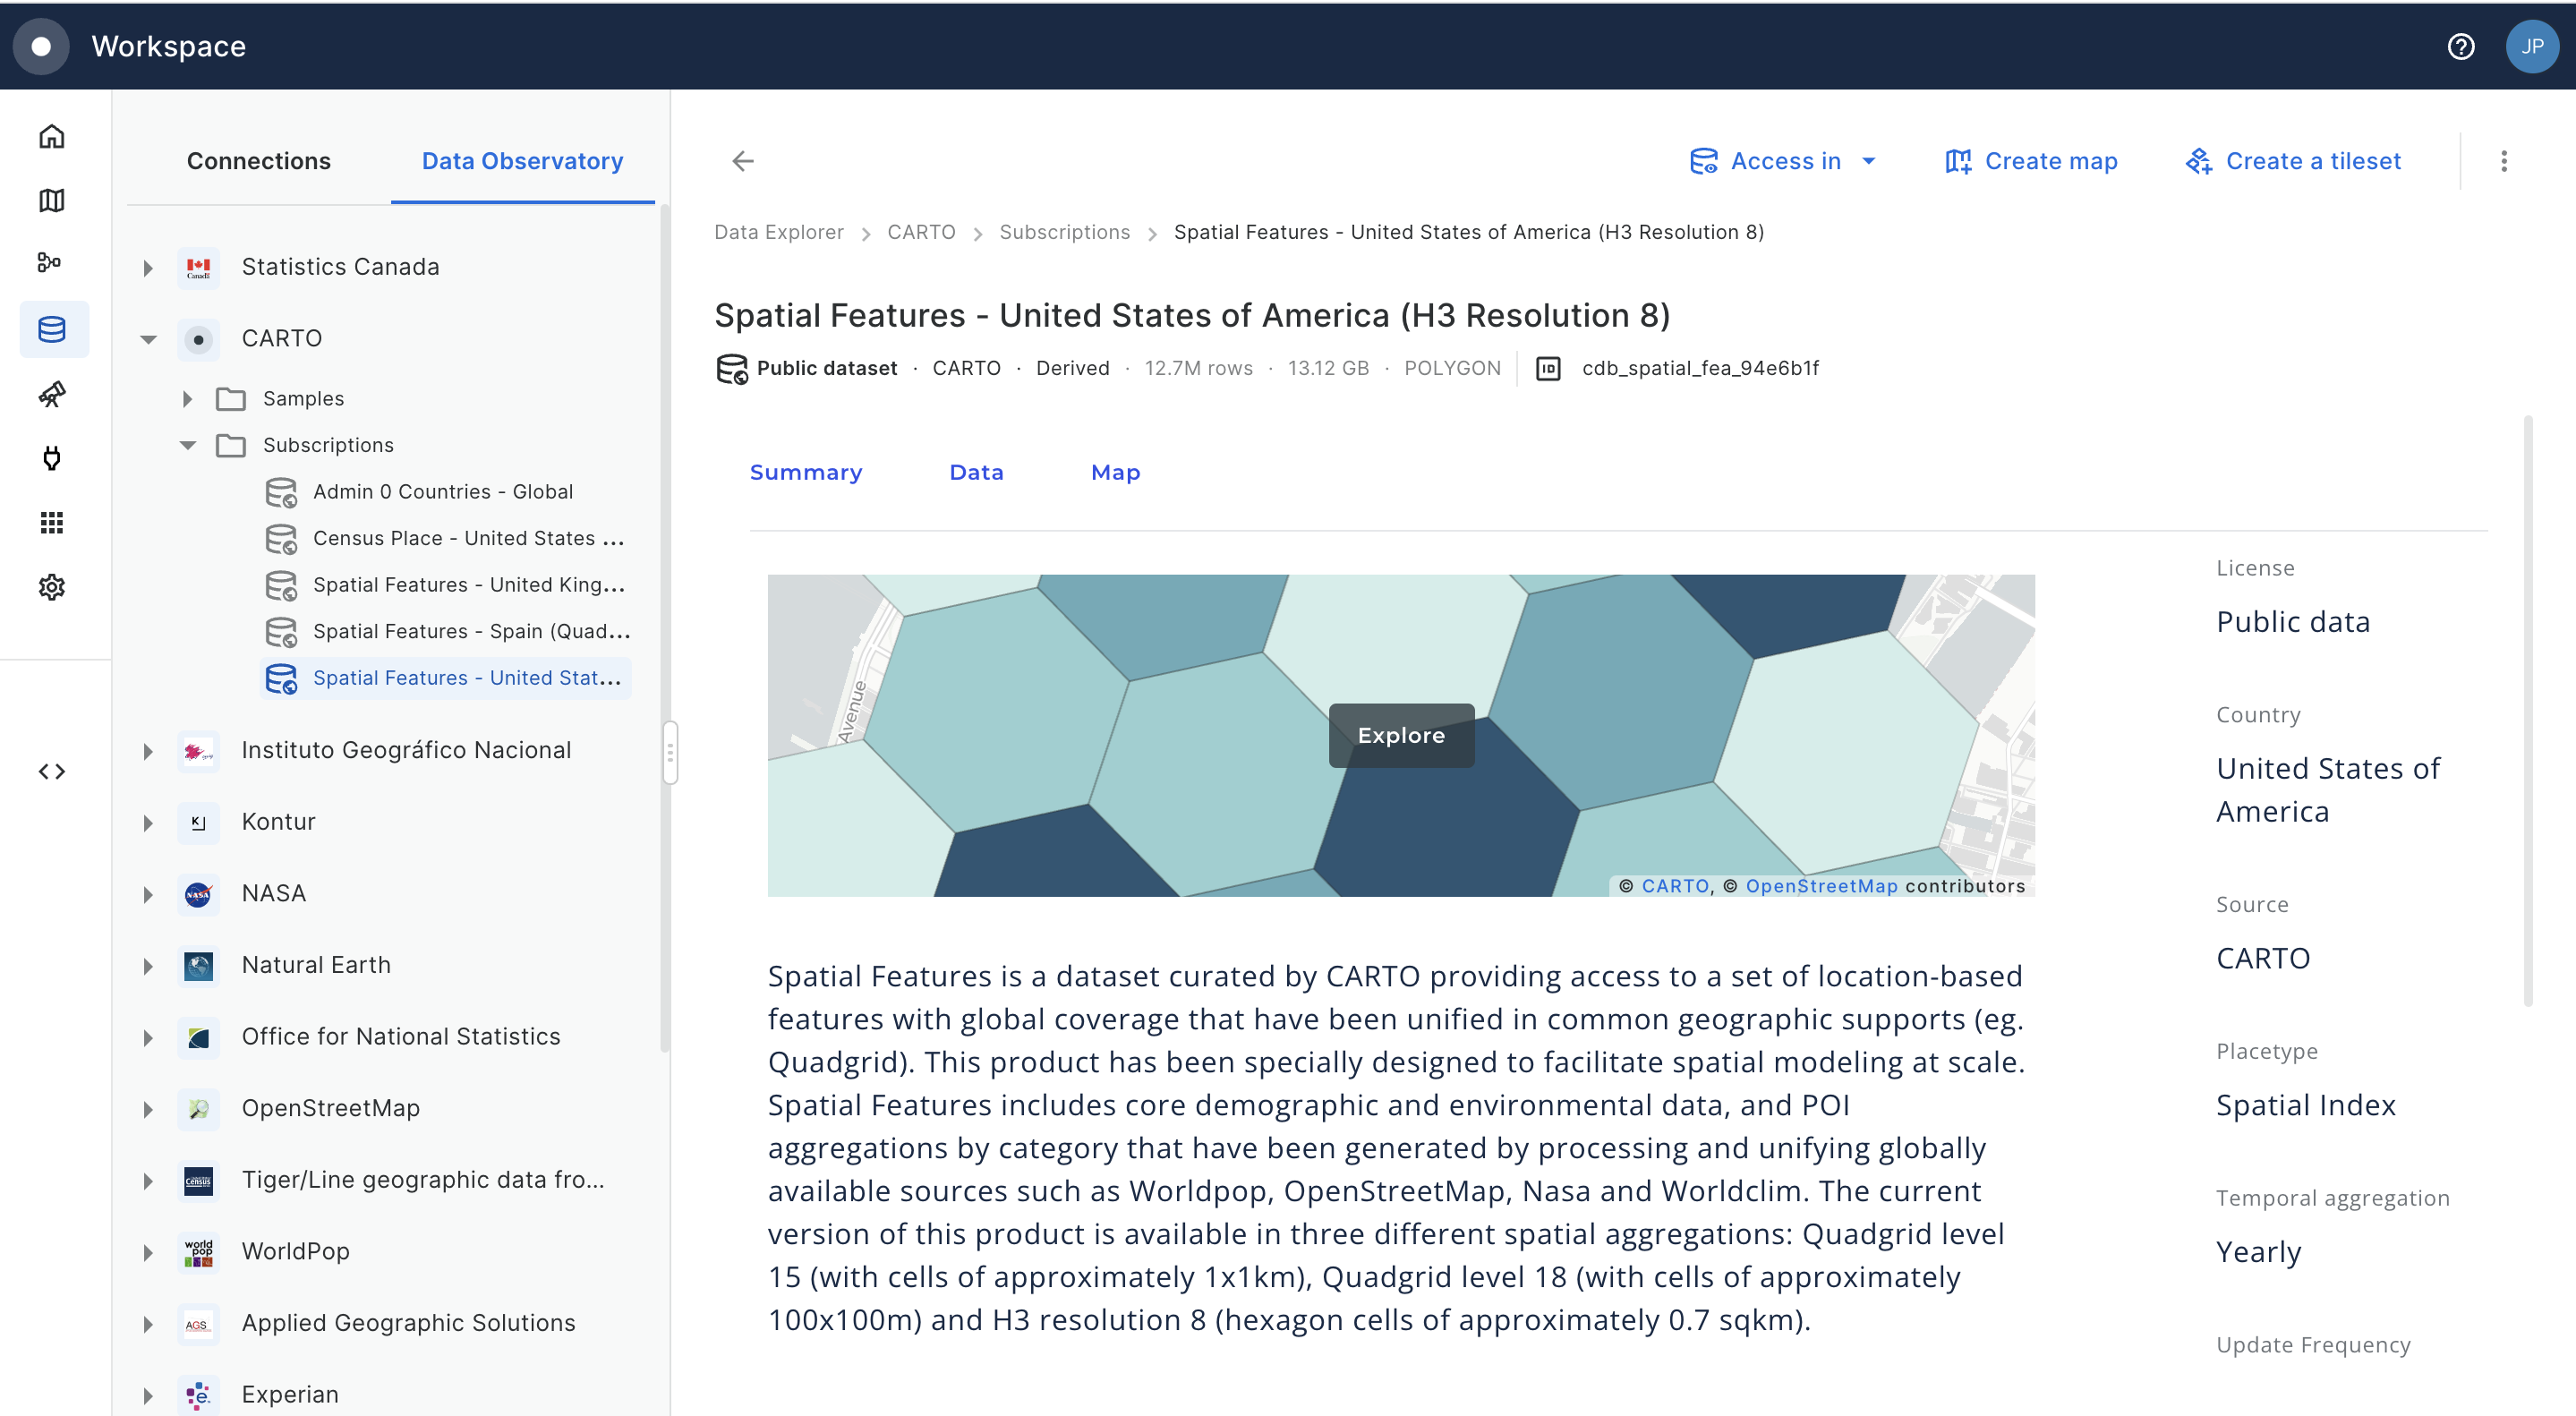
Task: Click the OpenStreetMap provider logo
Action: click(x=198, y=1108)
